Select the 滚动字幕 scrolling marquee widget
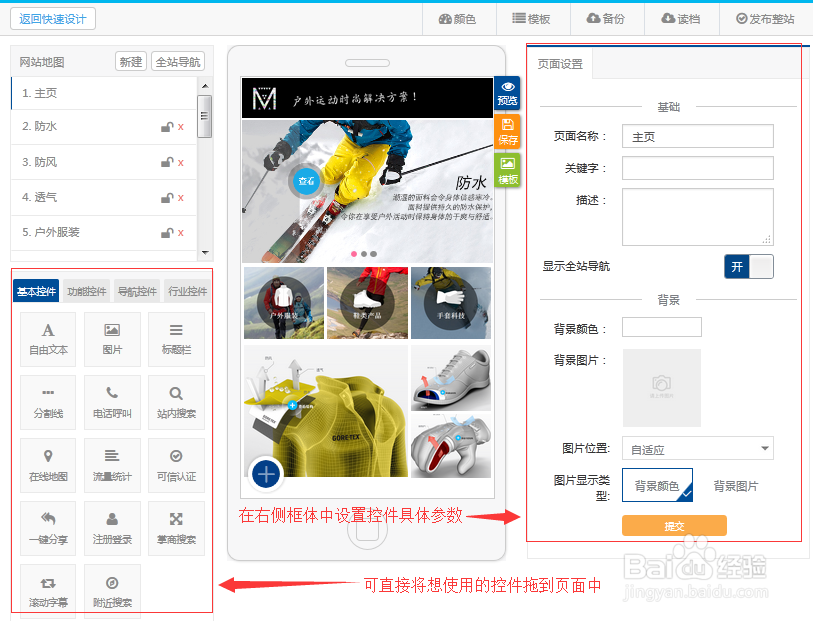Image resolution: width=813 pixels, height=621 pixels. (48, 591)
